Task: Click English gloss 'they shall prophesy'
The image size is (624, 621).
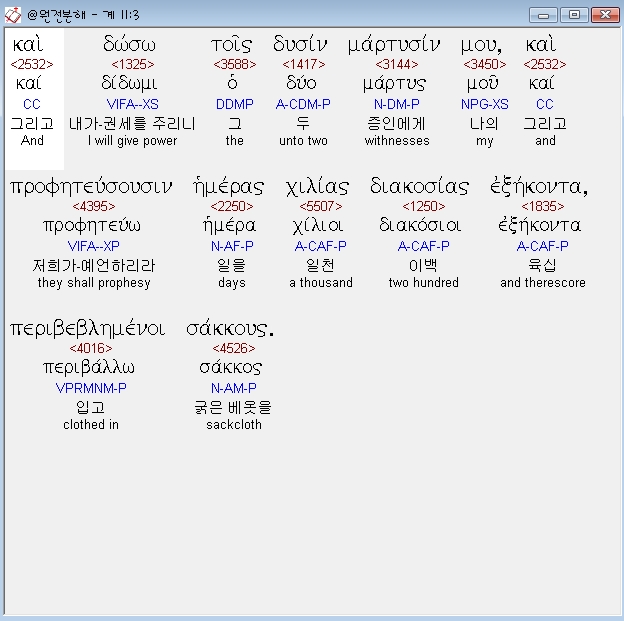Action: (x=94, y=283)
